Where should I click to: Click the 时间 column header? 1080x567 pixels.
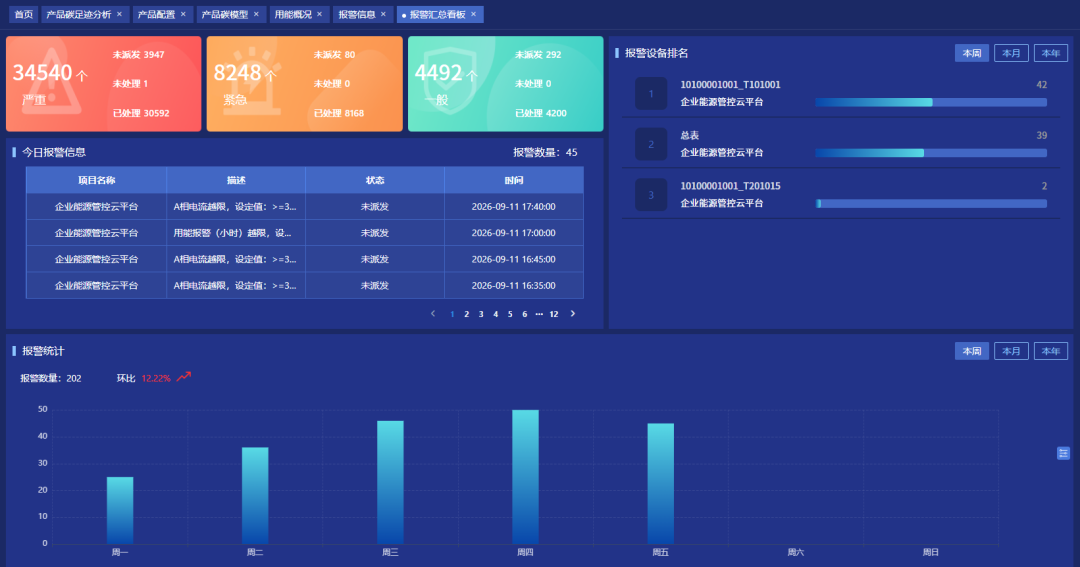click(514, 180)
